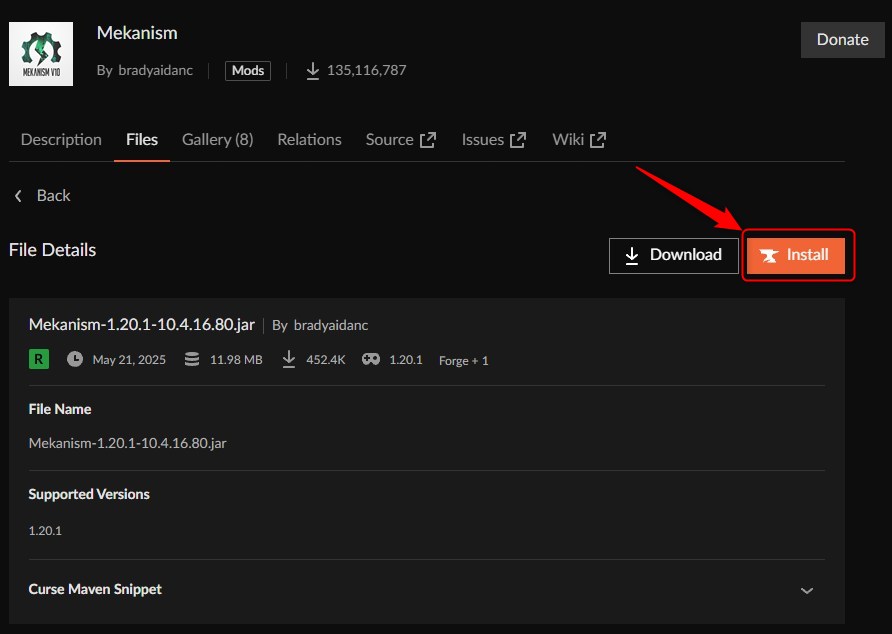Click the File Details heading

(52, 250)
